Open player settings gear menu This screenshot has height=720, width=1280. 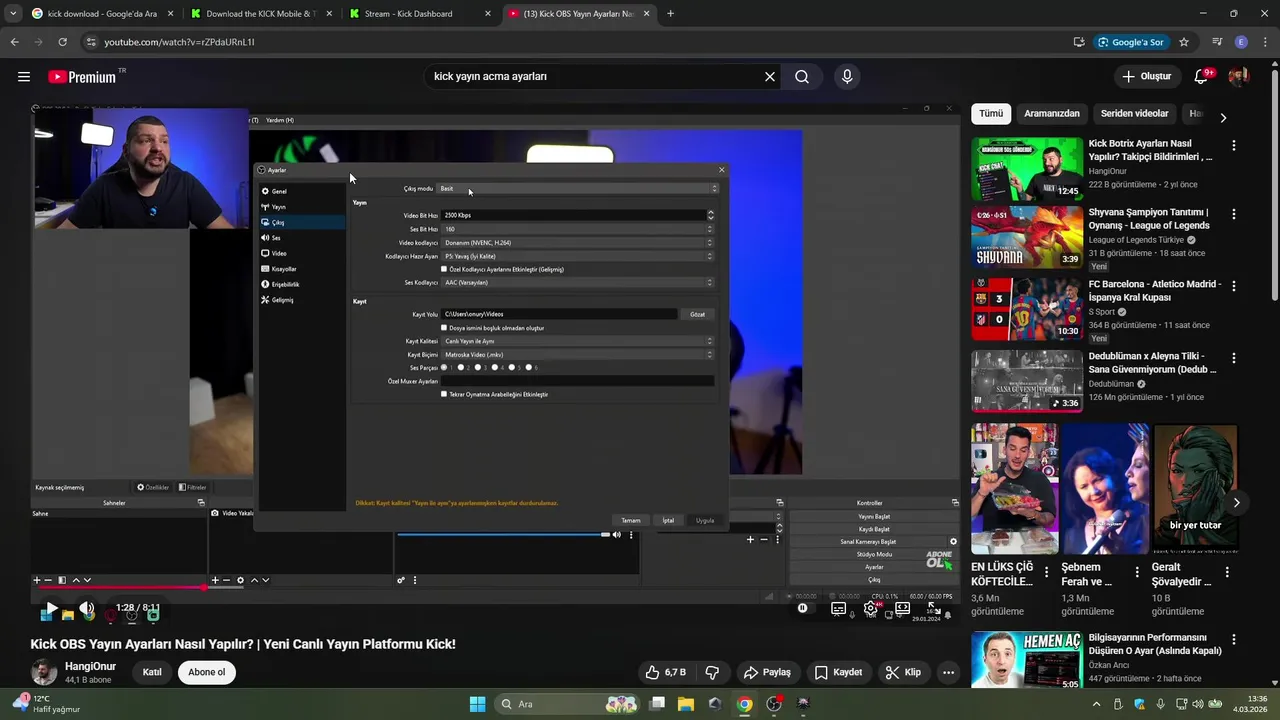(871, 608)
